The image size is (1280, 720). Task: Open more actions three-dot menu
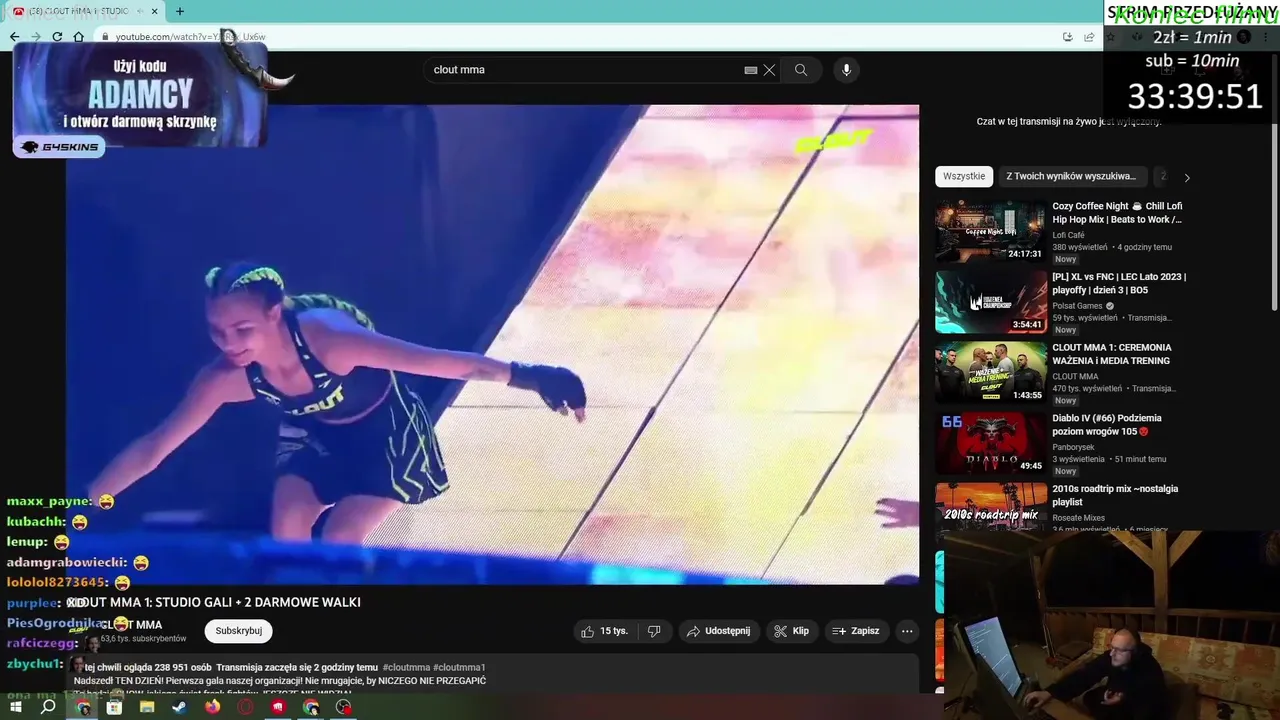[907, 631]
